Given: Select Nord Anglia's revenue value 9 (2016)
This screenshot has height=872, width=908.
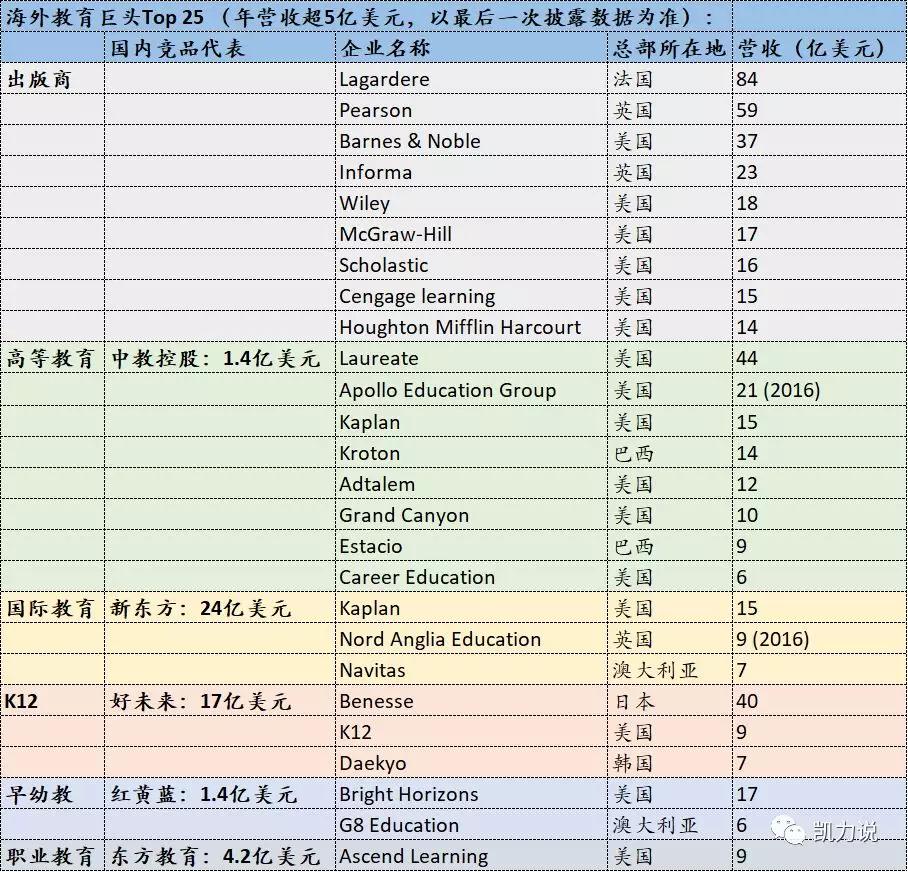Looking at the screenshot, I should (772, 639).
